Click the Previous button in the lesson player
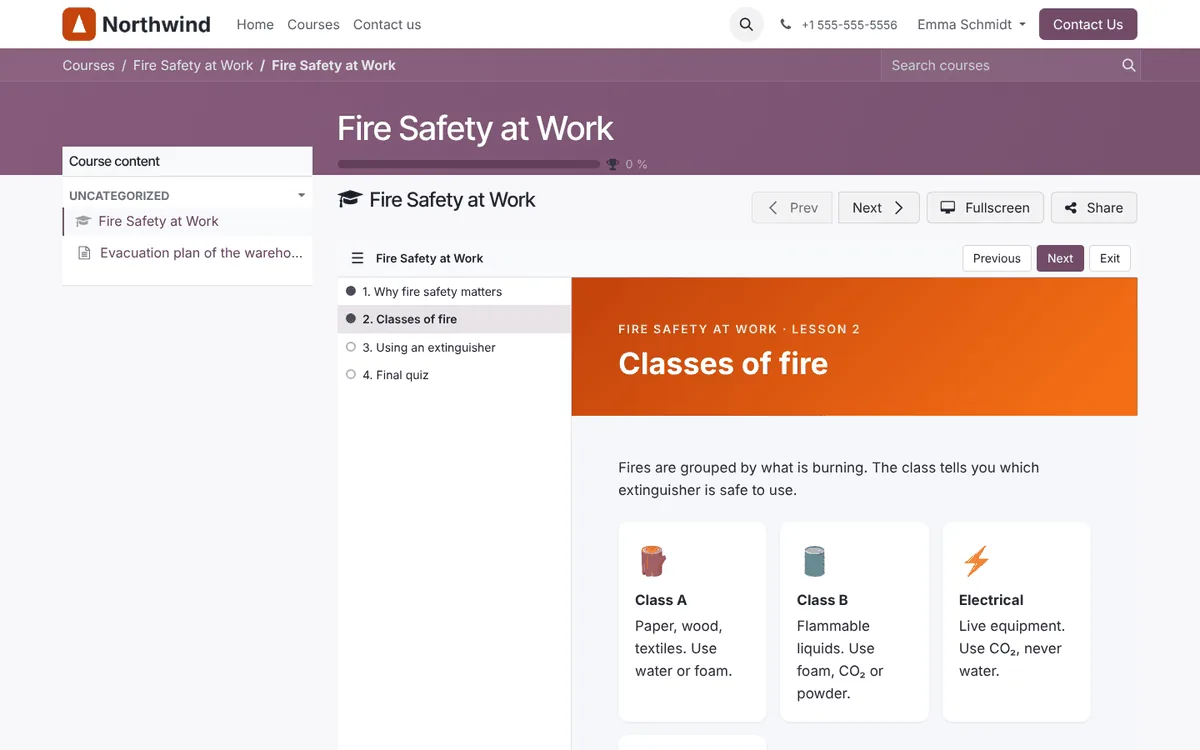Image resolution: width=1200 pixels, height=750 pixels. (997, 258)
